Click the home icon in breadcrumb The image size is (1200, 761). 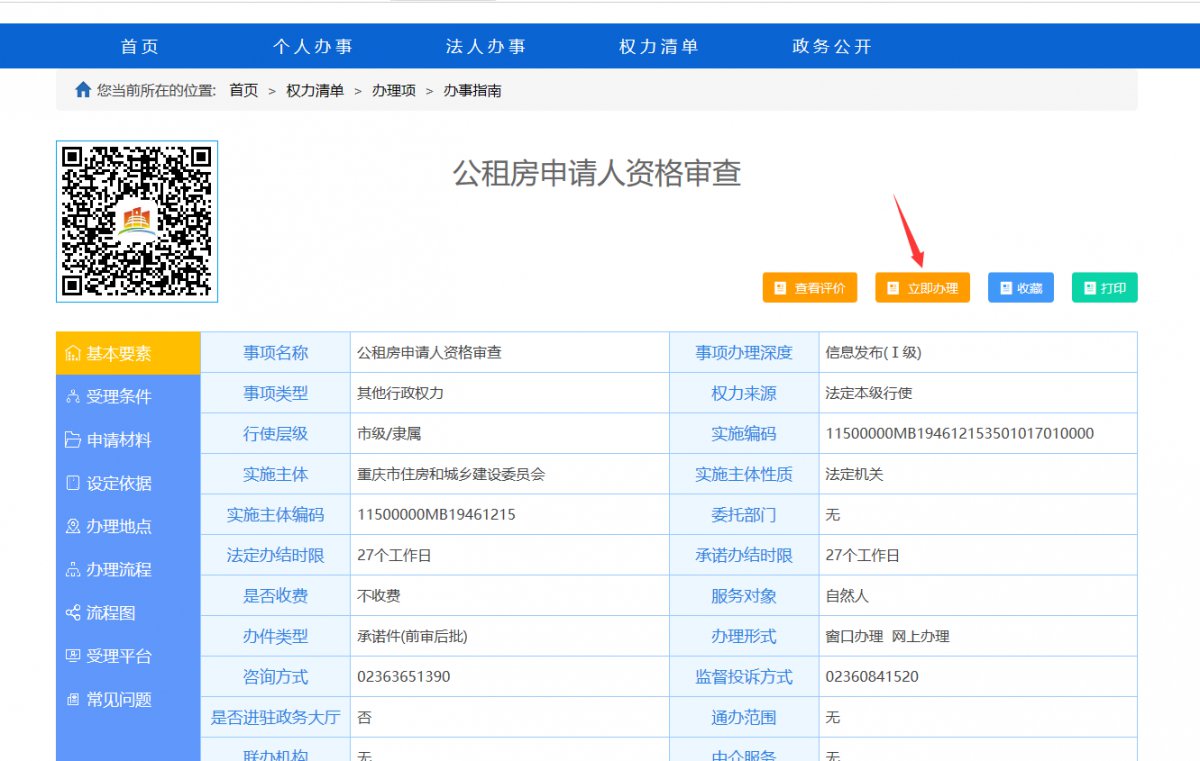(x=83, y=90)
